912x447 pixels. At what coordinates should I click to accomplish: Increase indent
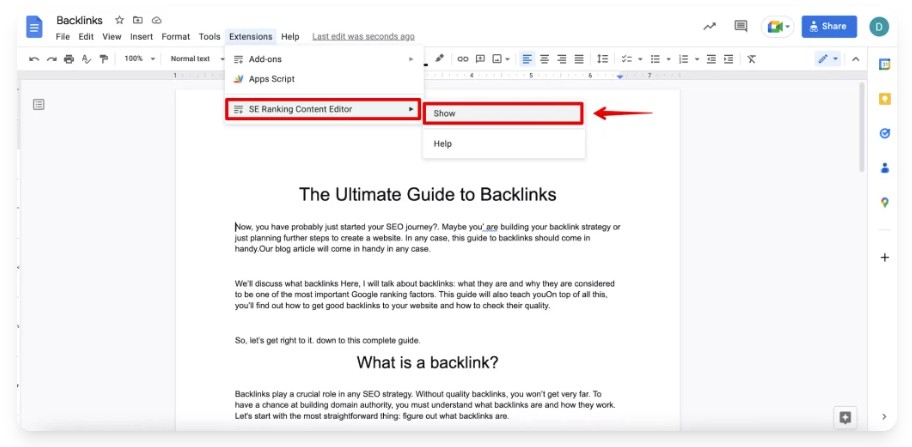tap(728, 59)
